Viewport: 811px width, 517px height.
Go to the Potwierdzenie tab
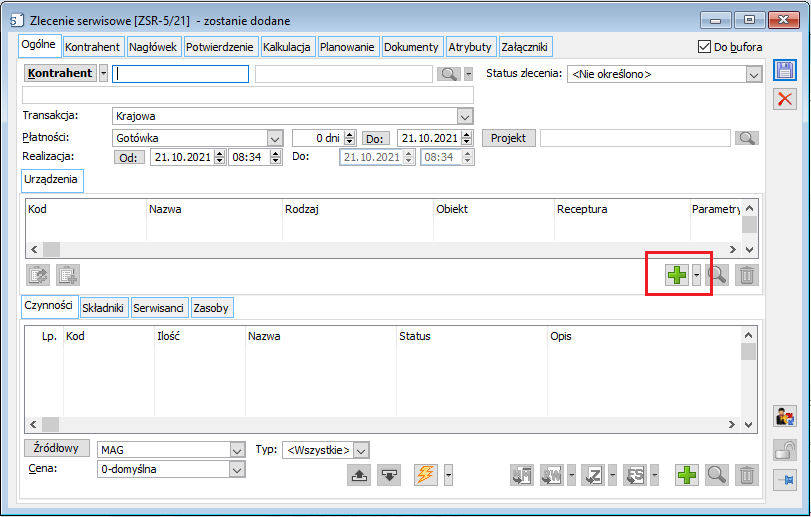[220, 47]
